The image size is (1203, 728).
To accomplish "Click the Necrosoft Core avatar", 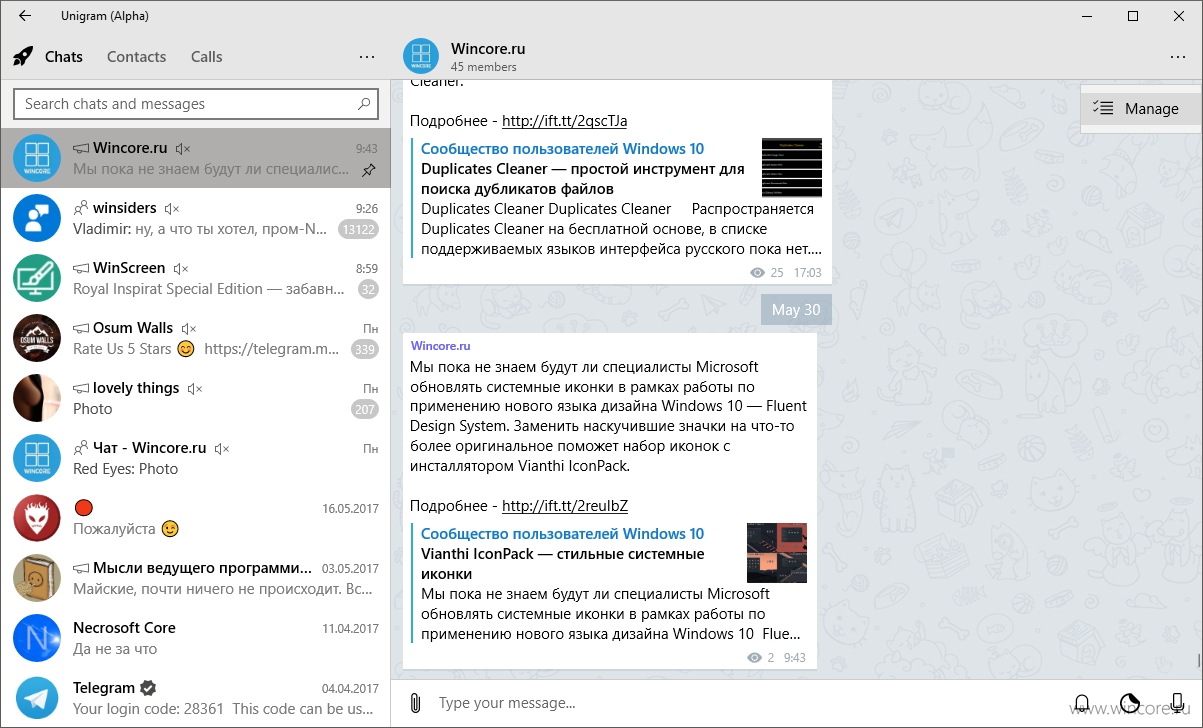I will coord(37,638).
